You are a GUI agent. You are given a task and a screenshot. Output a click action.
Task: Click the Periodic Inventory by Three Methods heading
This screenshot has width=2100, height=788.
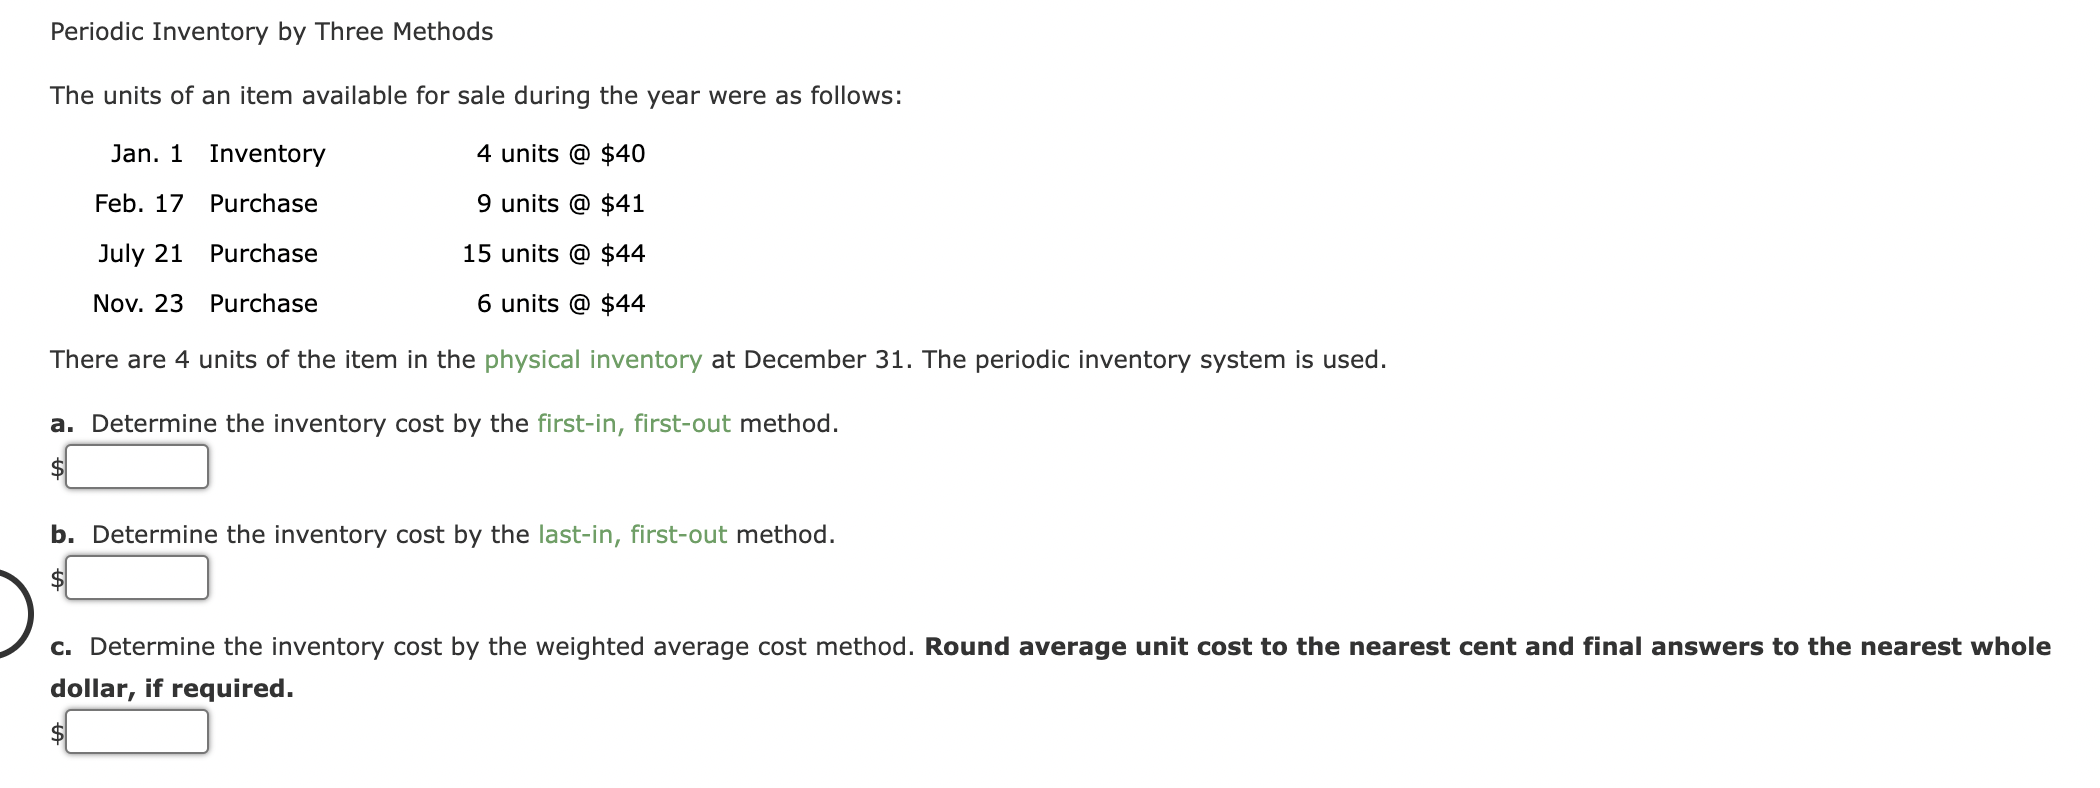point(270,31)
